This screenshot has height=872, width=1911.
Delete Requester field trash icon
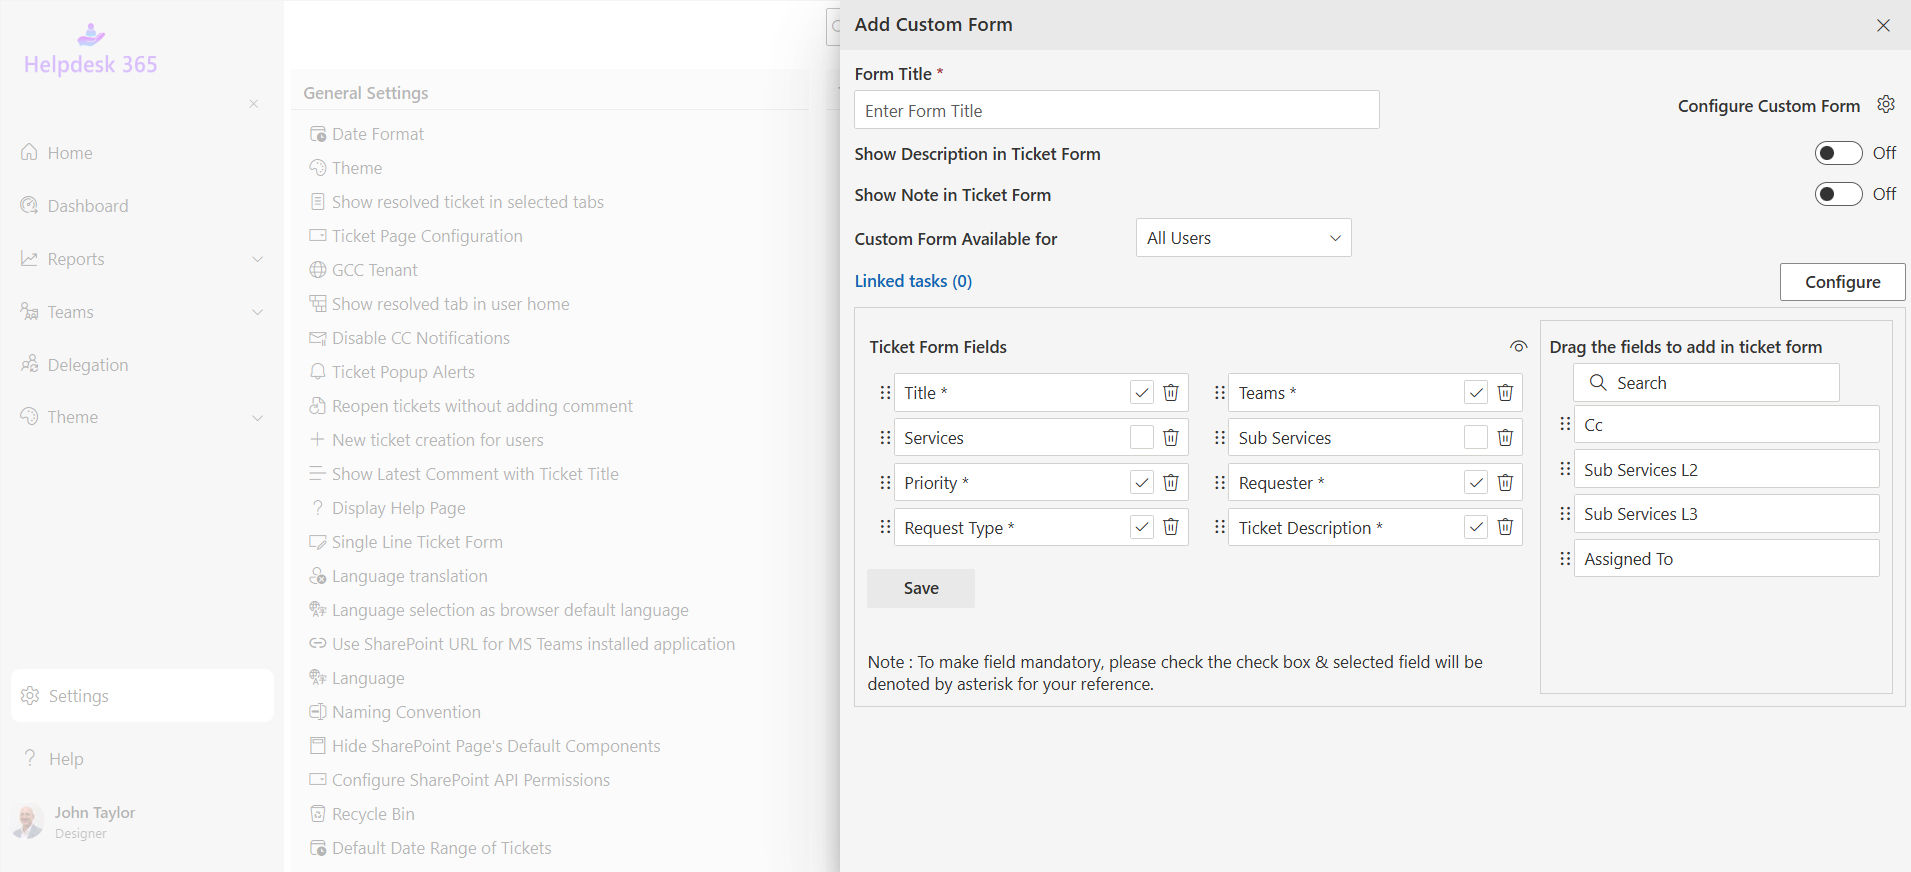pyautogui.click(x=1505, y=482)
